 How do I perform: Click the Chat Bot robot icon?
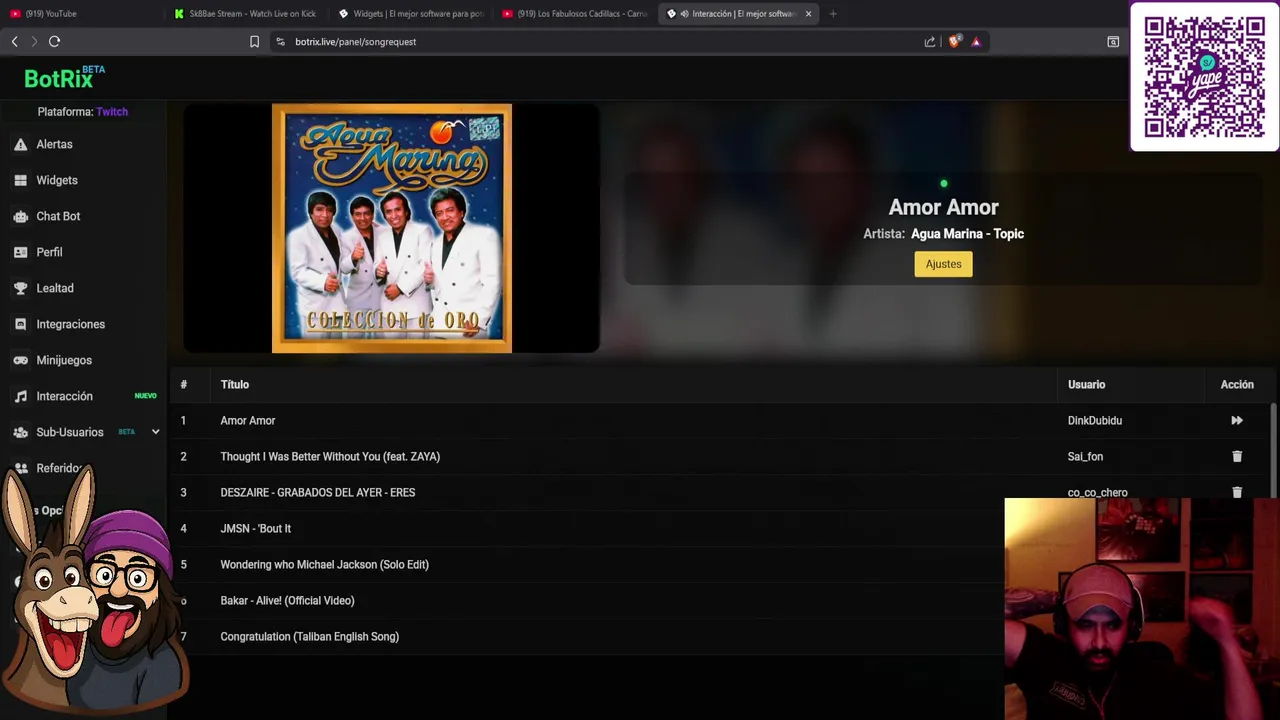coord(20,216)
